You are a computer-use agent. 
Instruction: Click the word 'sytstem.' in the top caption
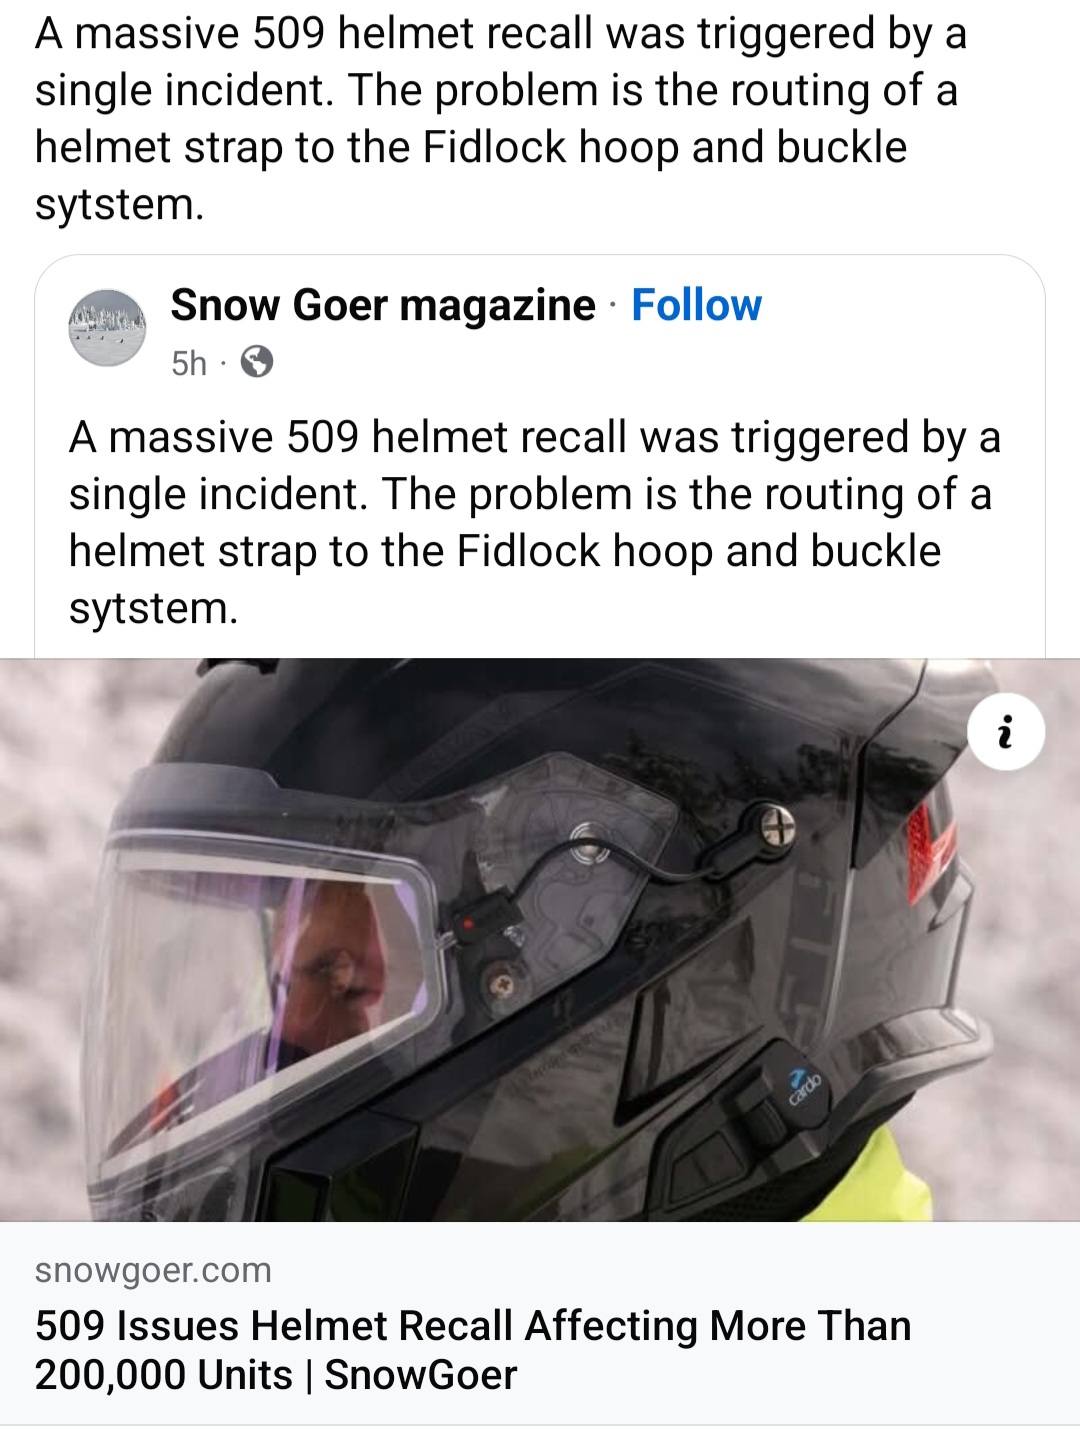tap(119, 204)
